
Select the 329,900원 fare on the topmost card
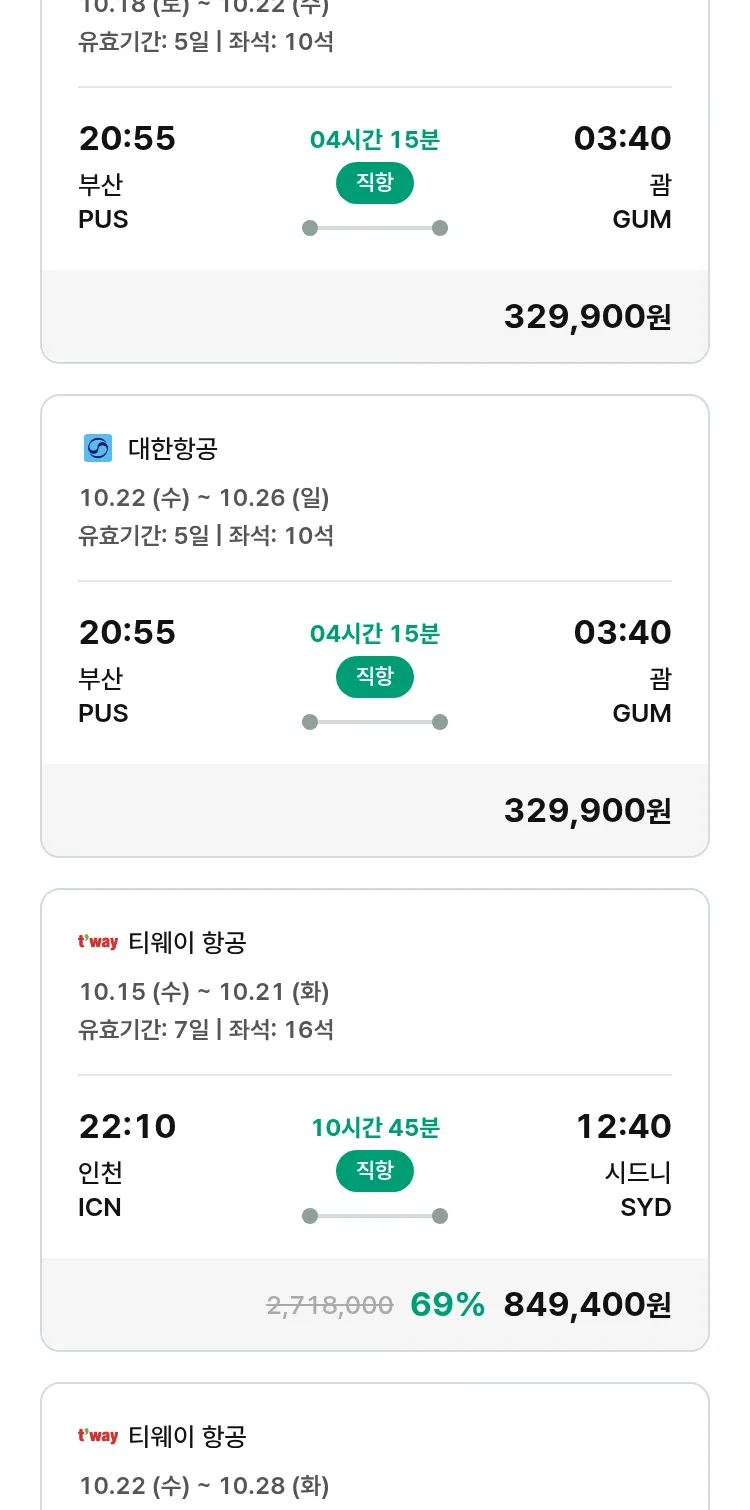pos(587,317)
